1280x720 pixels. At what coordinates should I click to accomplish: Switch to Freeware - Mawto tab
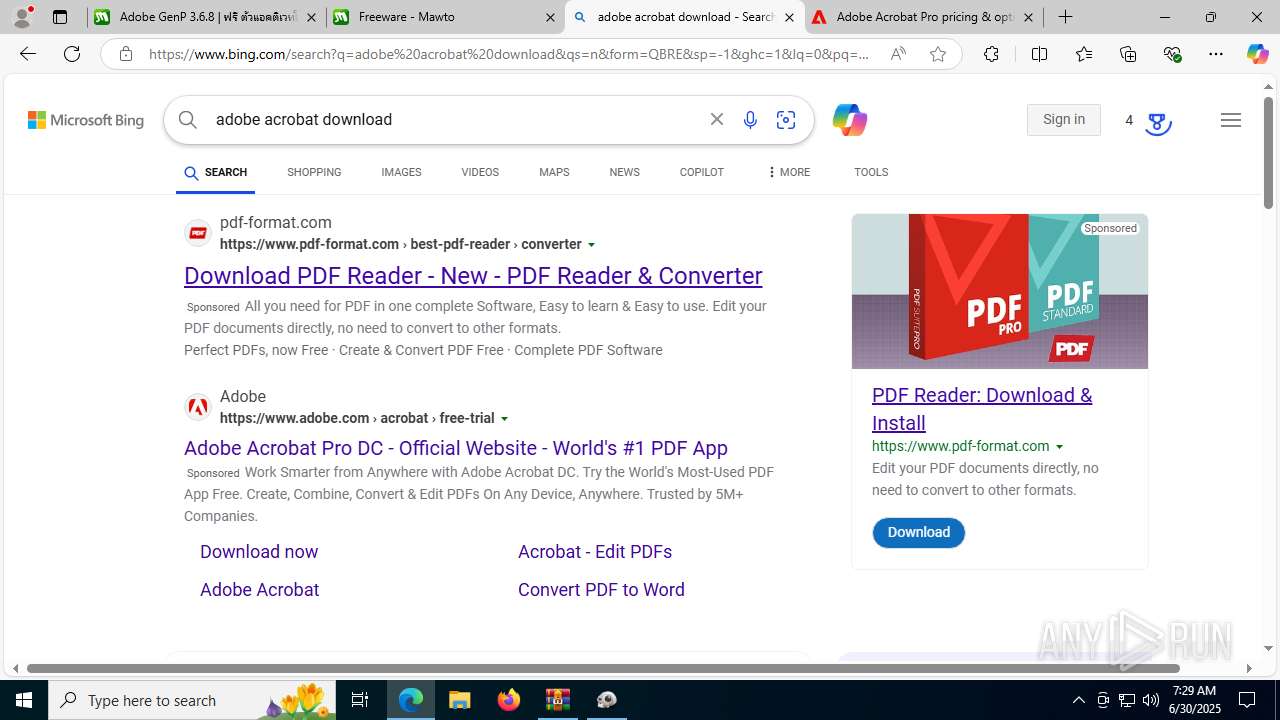coord(444,17)
